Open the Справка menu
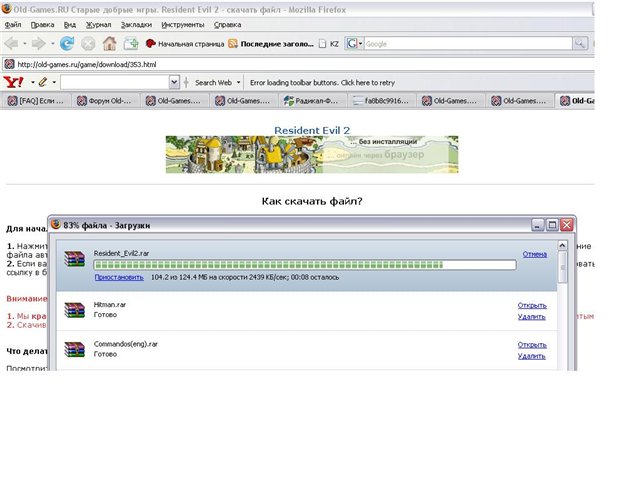The image size is (640, 480). (x=227, y=24)
